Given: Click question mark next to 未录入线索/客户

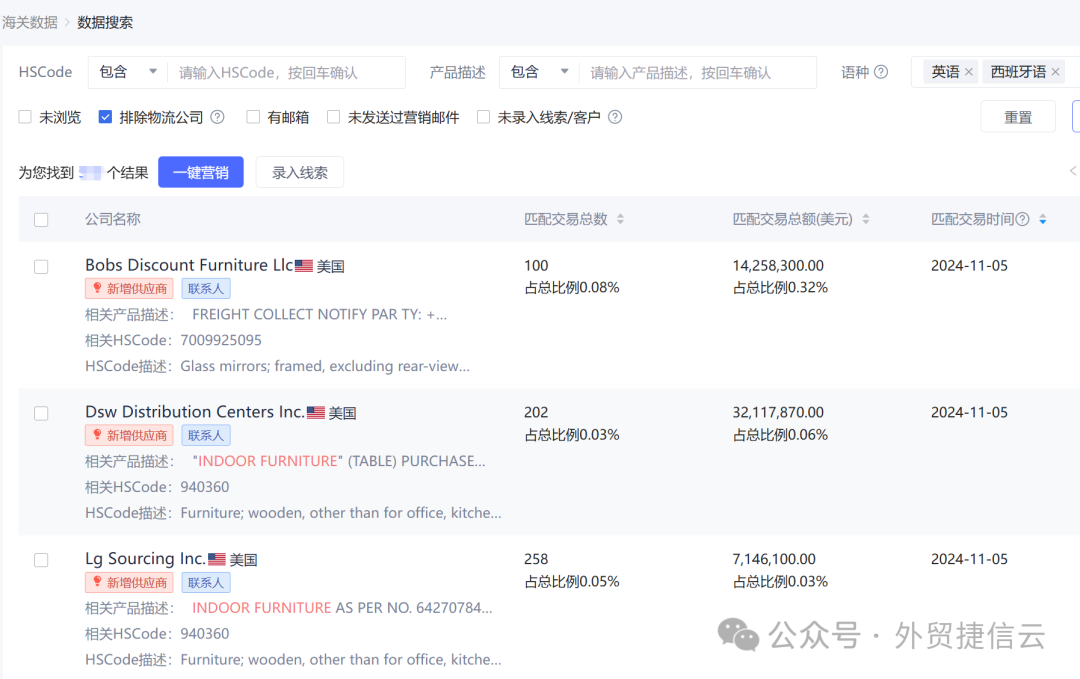Looking at the screenshot, I should 615,116.
